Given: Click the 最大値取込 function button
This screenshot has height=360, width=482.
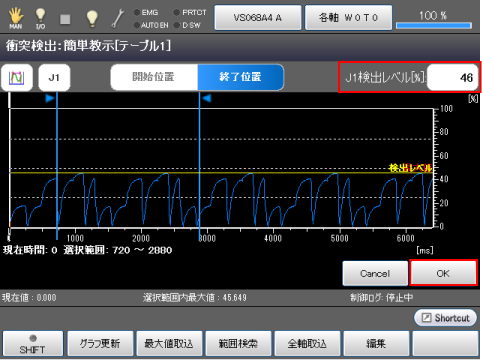Looking at the screenshot, I should point(169,344).
